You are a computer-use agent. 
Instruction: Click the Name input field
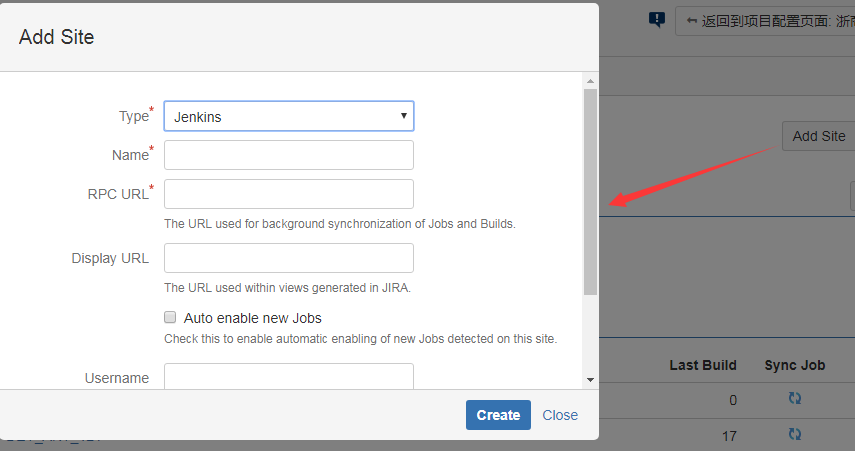tap(289, 155)
